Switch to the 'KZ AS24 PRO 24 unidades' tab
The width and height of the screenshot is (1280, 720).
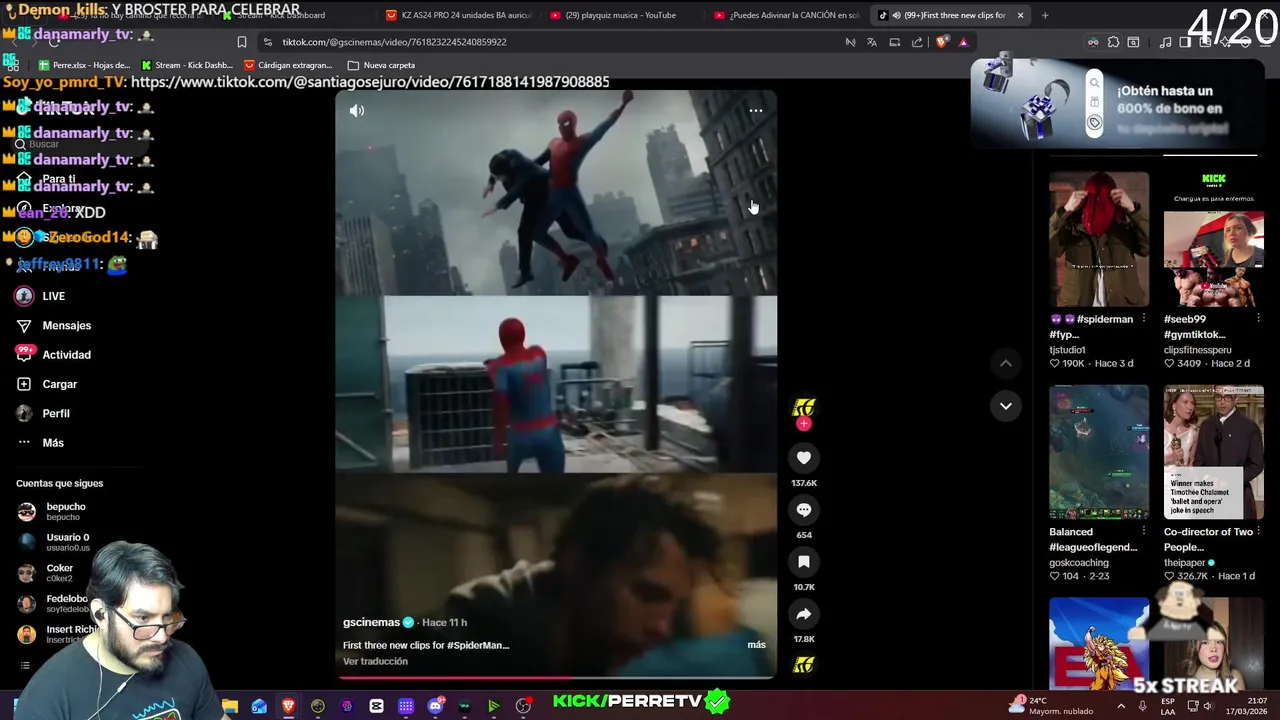(458, 15)
